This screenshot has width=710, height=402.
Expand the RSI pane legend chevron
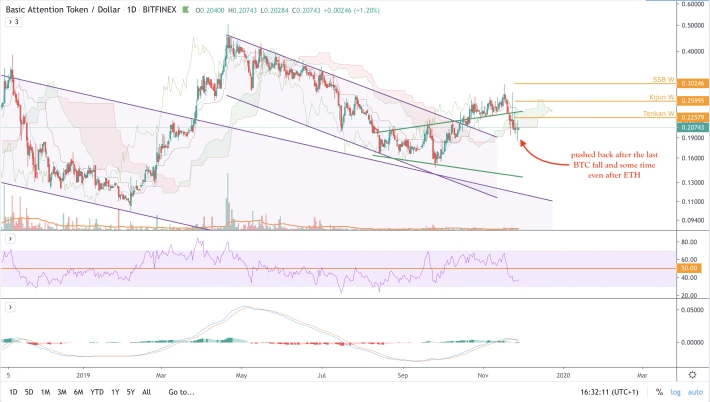point(10,239)
